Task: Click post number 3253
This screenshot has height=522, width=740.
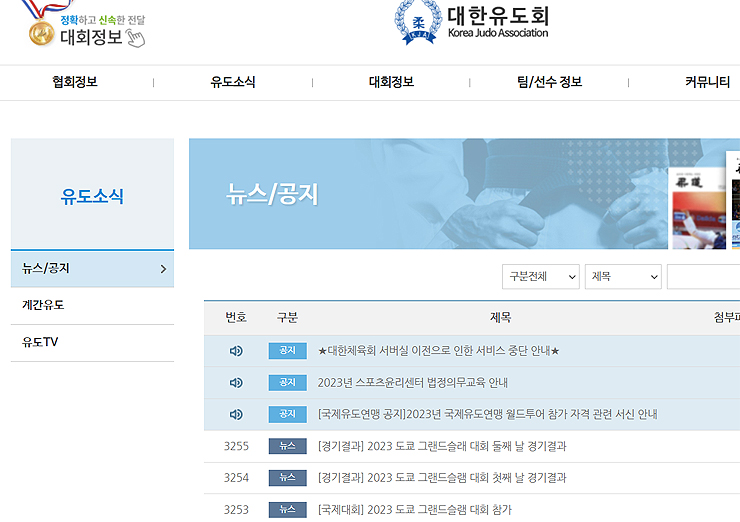Action: (236, 510)
